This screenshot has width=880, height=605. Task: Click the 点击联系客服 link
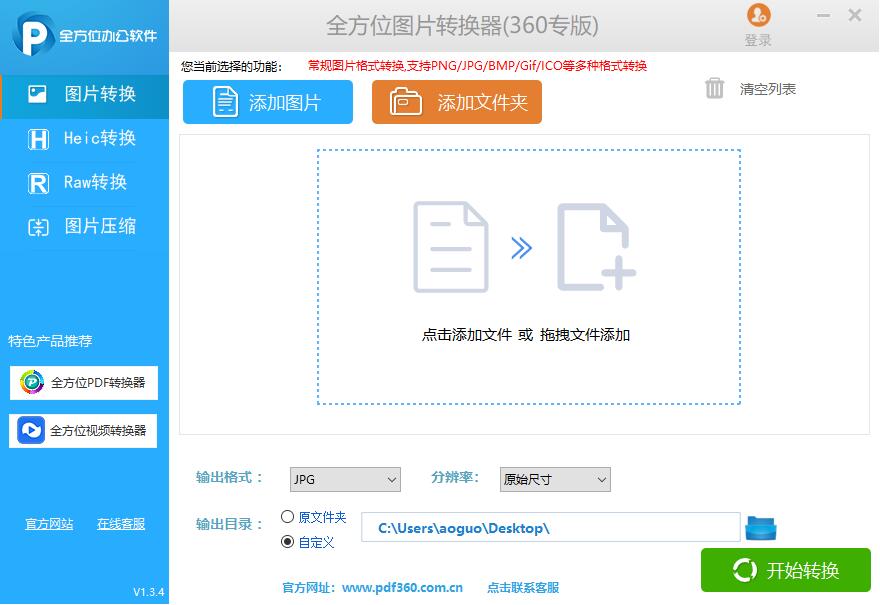[x=523, y=588]
